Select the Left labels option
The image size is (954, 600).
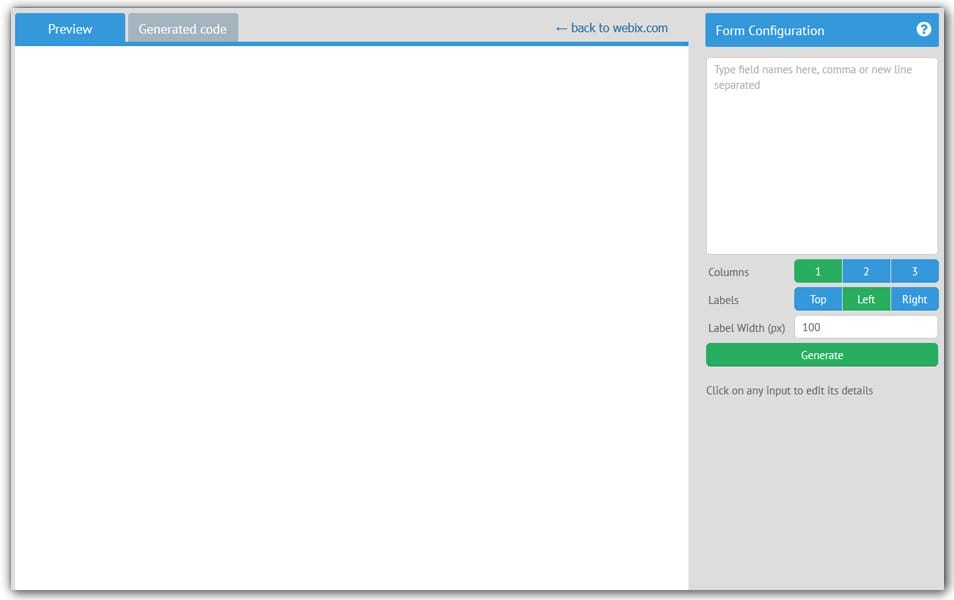click(x=865, y=298)
